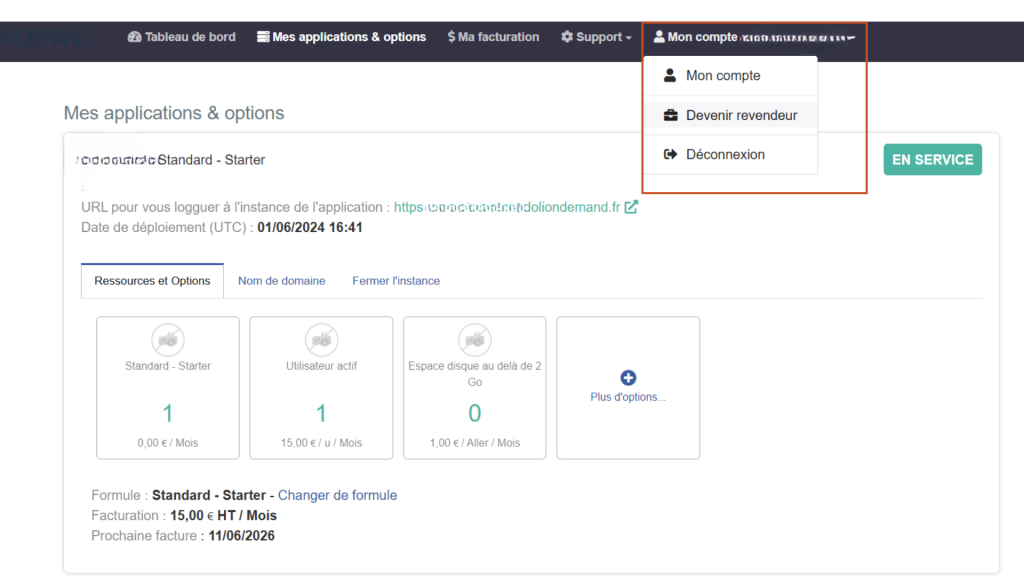Click the 0,00 € / Mois price text

168,443
